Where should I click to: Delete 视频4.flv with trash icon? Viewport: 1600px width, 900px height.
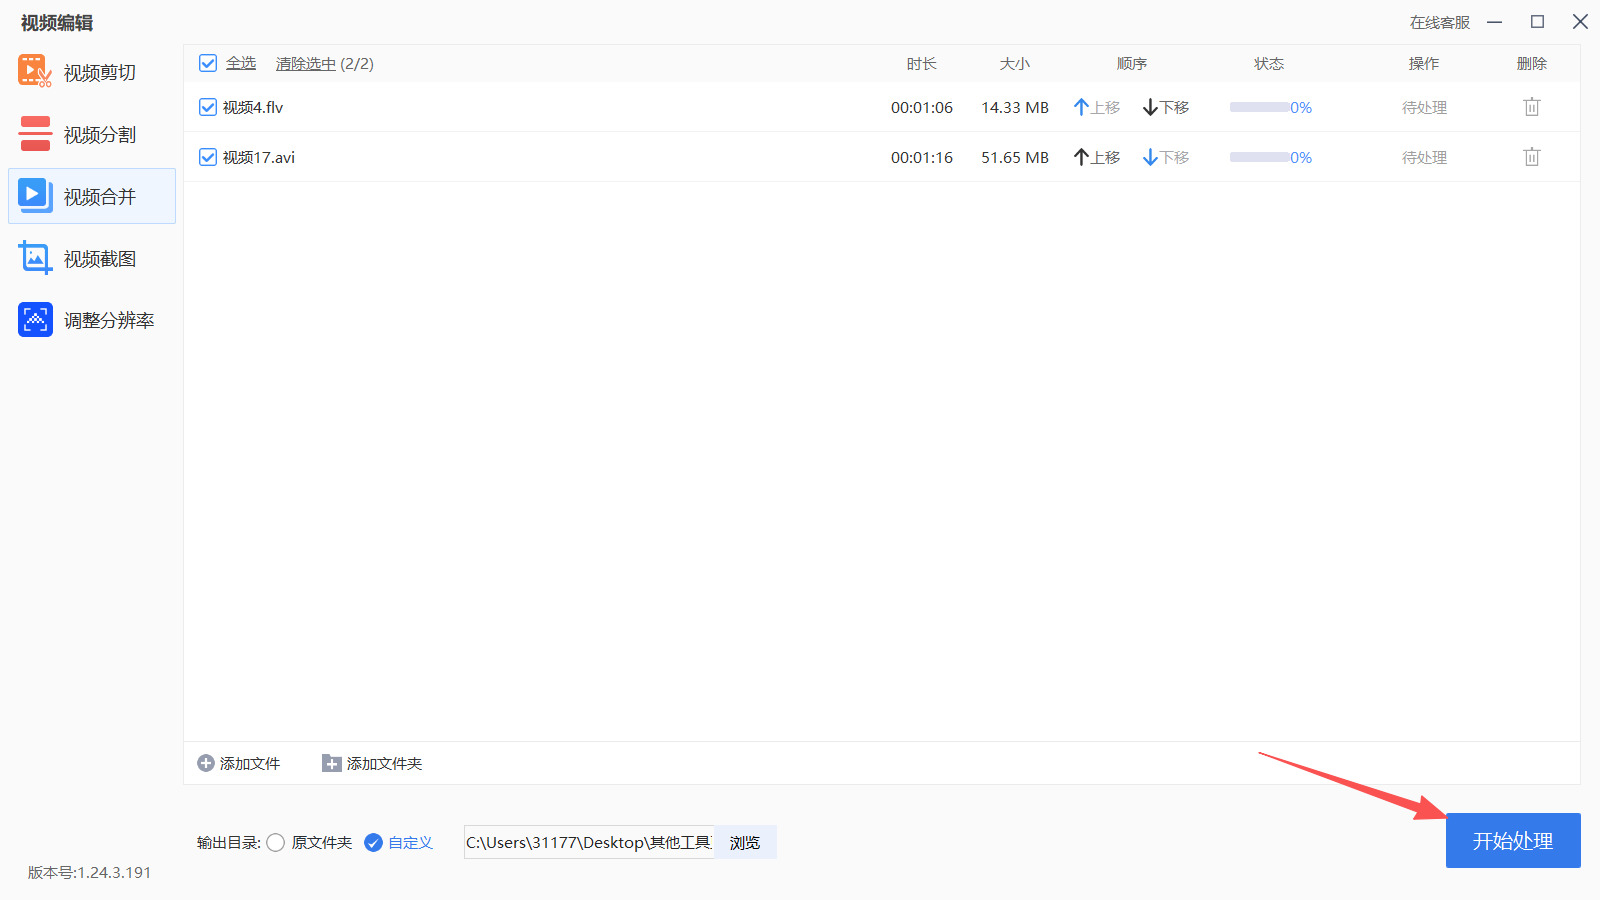[x=1531, y=106]
